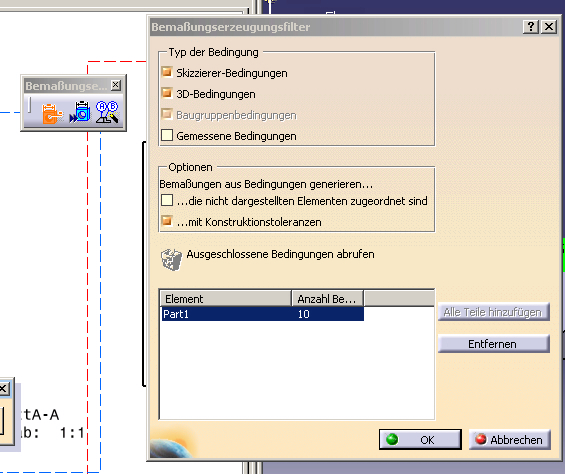The height and width of the screenshot is (474, 565).
Task: Click the Anzahl Be... column header
Action: point(327,299)
